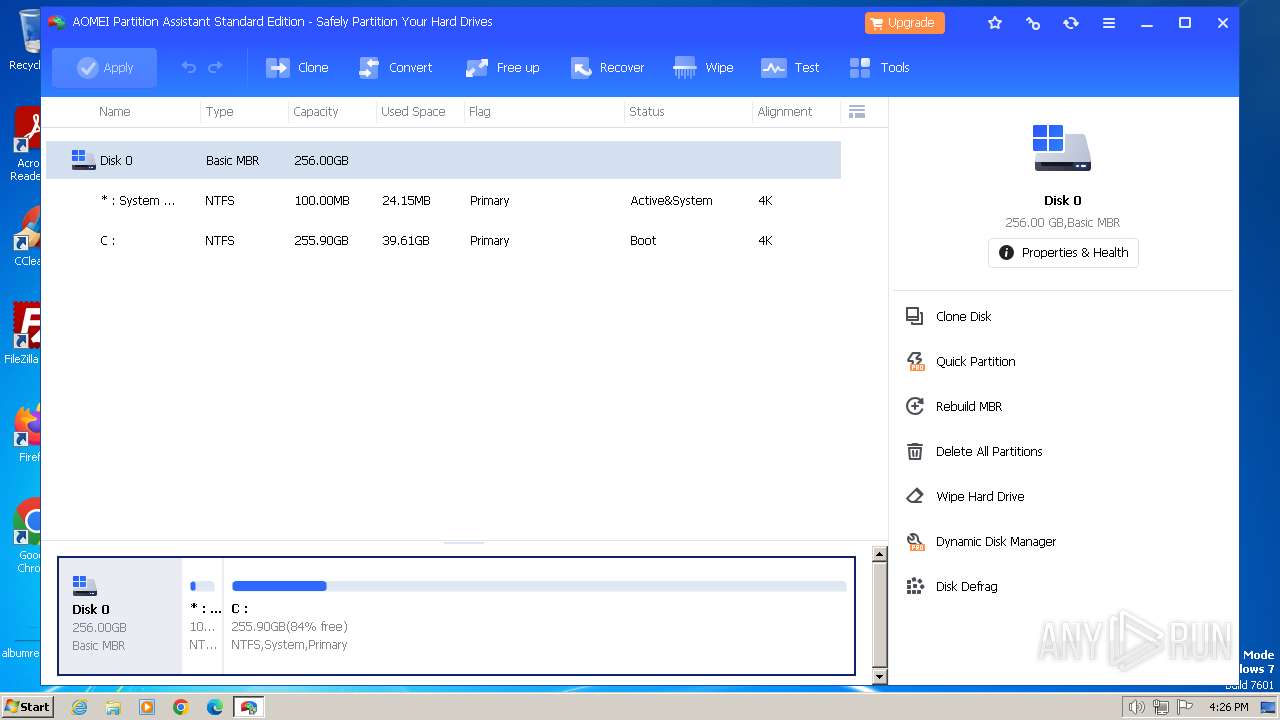Open the Tools menu

tap(879, 67)
